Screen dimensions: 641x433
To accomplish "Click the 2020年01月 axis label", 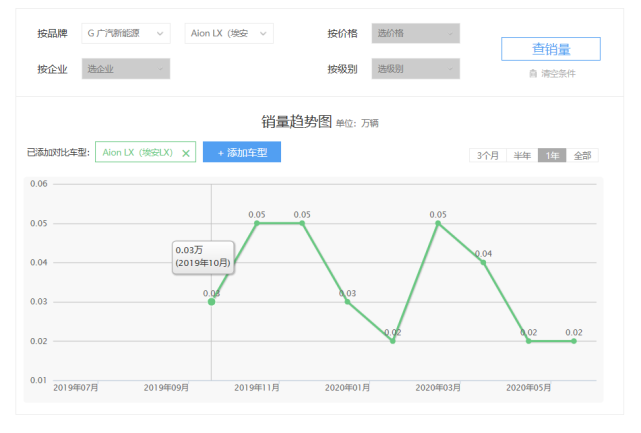I will pyautogui.click(x=347, y=388).
